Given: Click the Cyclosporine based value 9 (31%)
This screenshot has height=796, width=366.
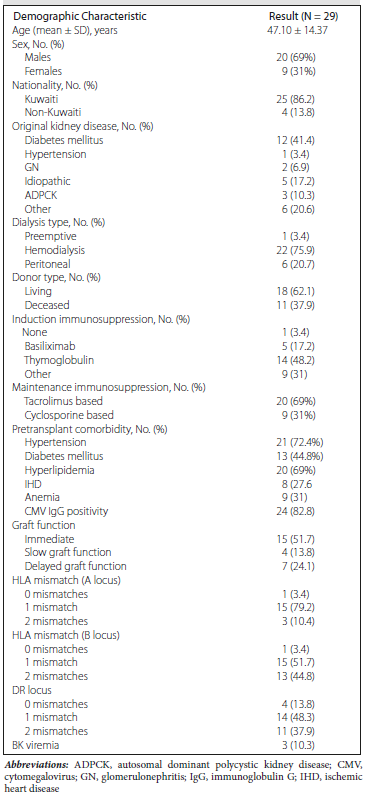Looking at the screenshot, I should [x=304, y=415].
